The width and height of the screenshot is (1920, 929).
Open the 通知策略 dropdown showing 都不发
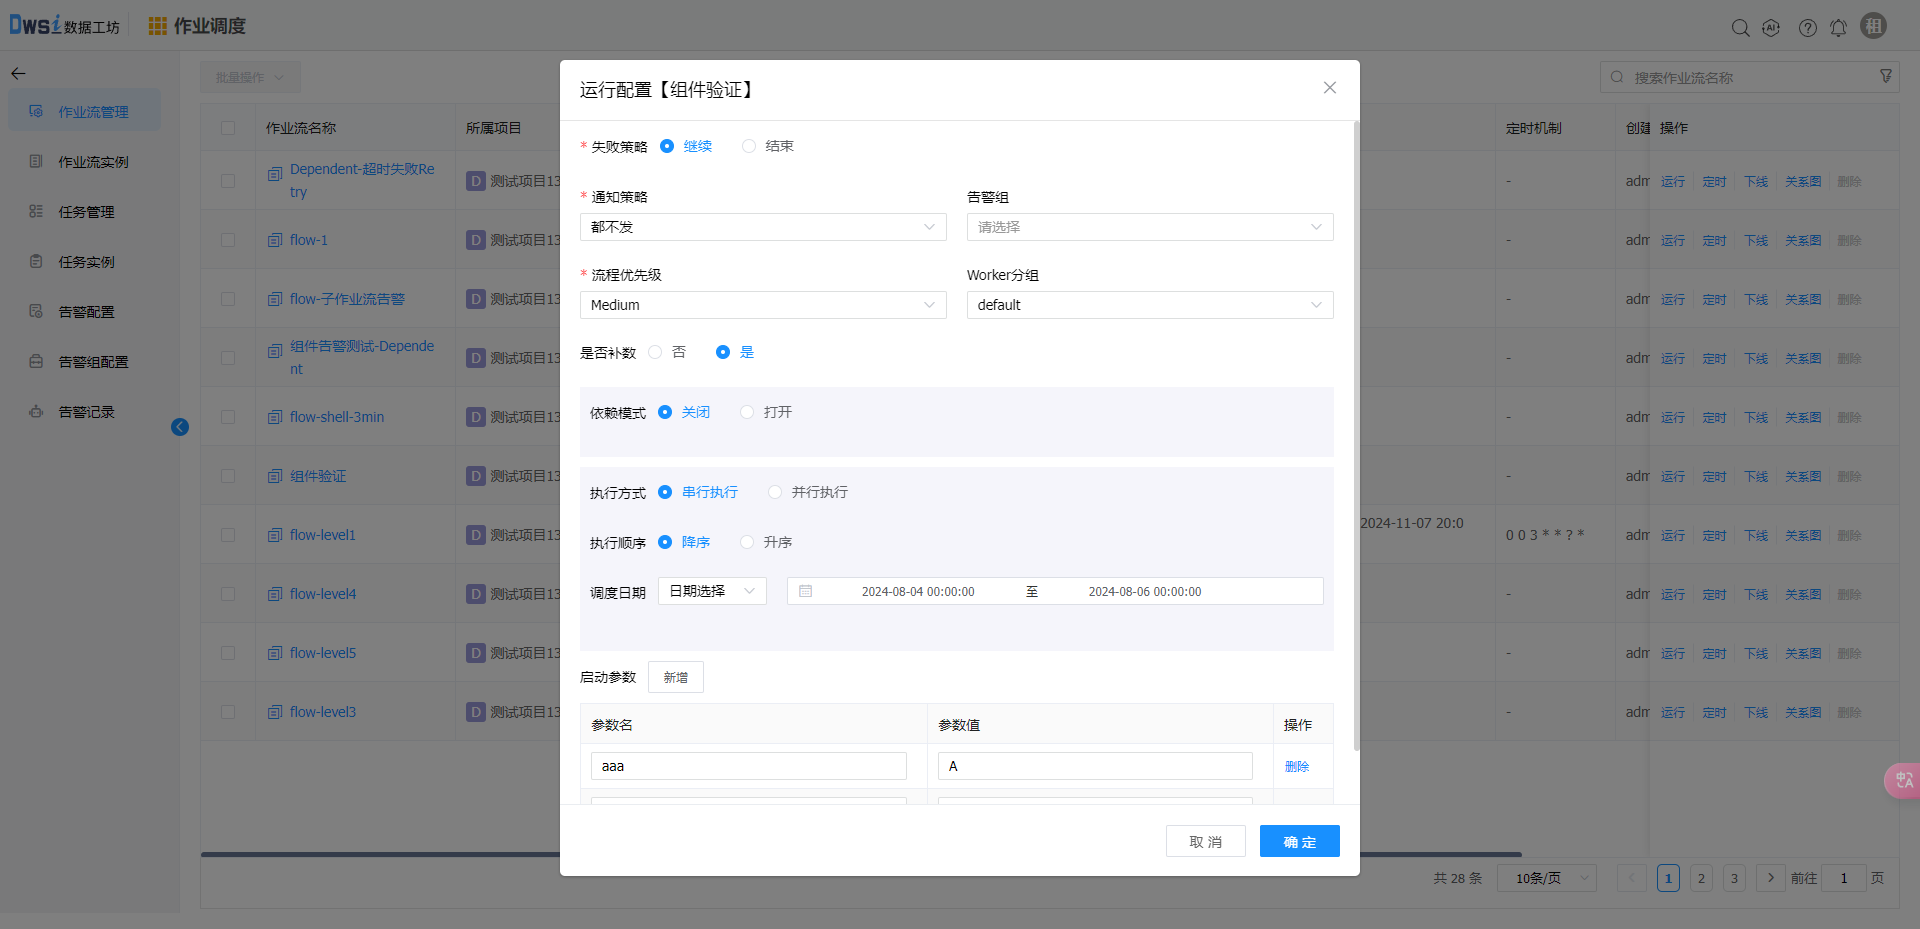762,227
